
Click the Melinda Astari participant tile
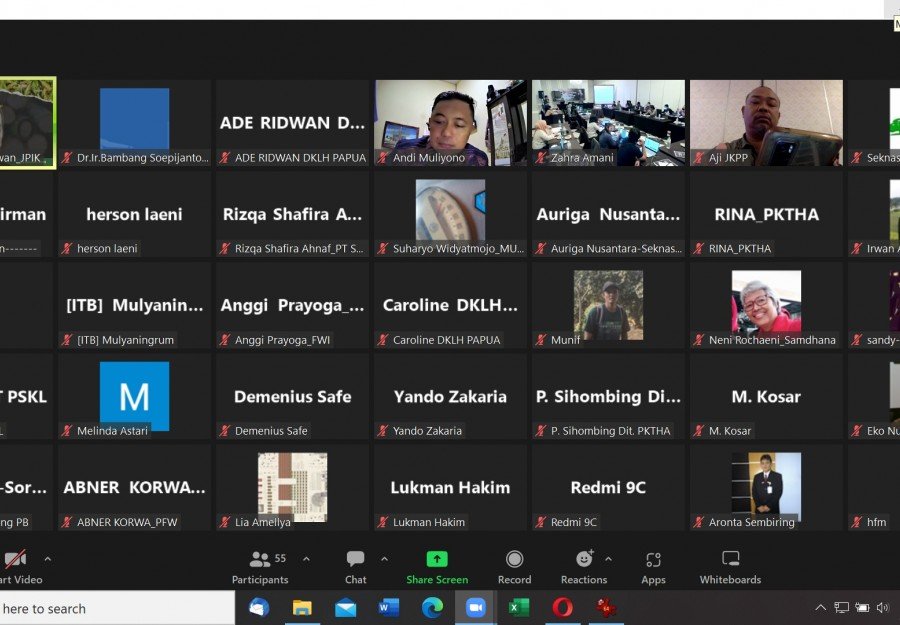pyautogui.click(x=134, y=397)
